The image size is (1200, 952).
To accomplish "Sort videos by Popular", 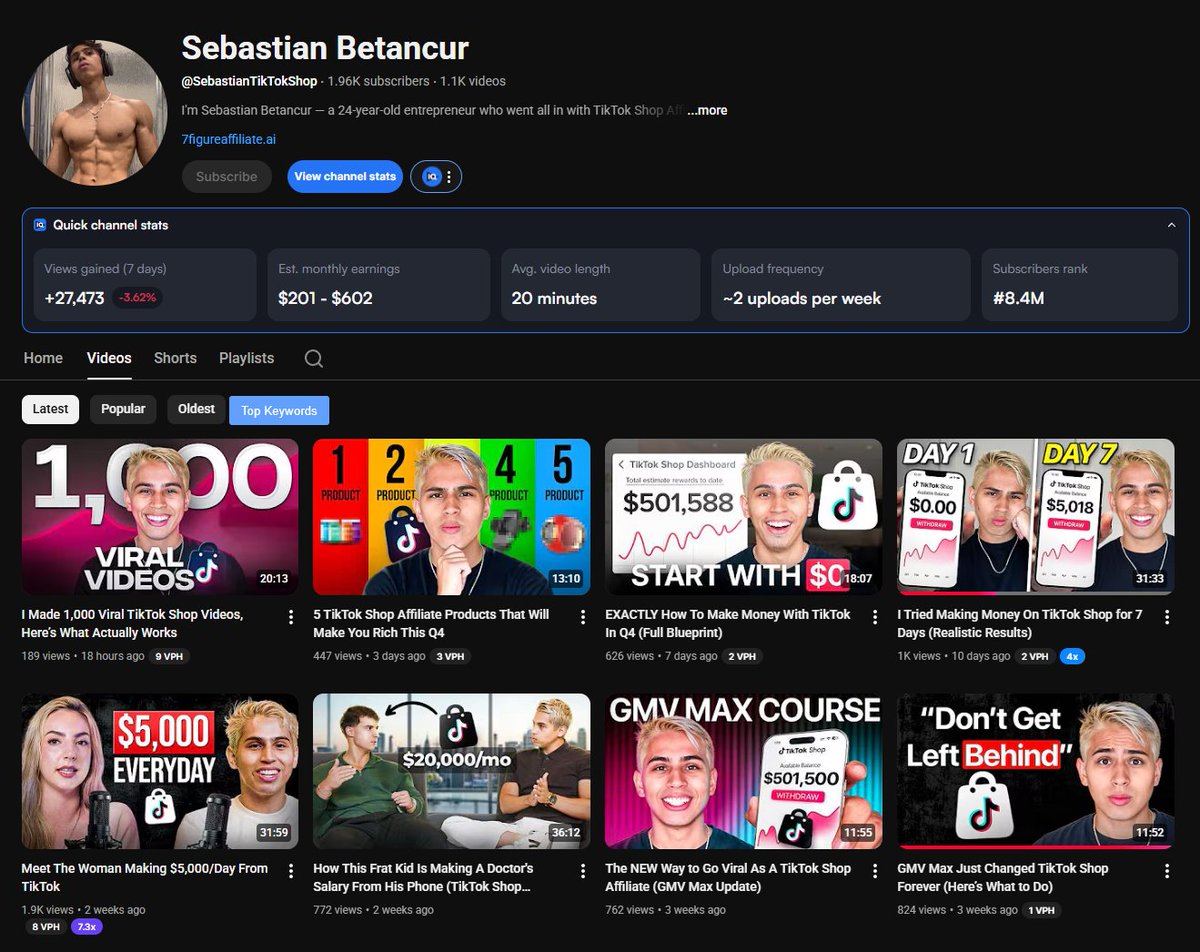I will (x=123, y=409).
